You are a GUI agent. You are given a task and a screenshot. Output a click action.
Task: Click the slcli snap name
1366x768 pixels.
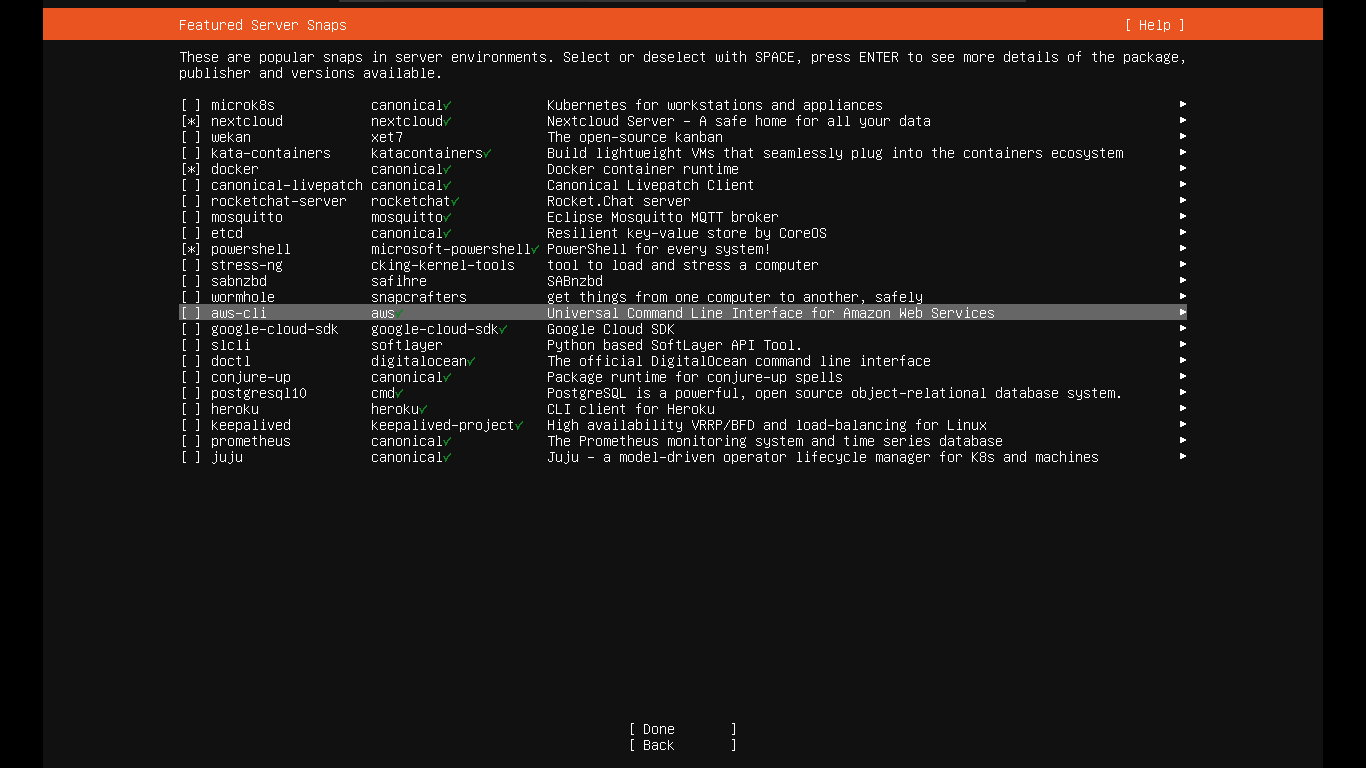(231, 345)
